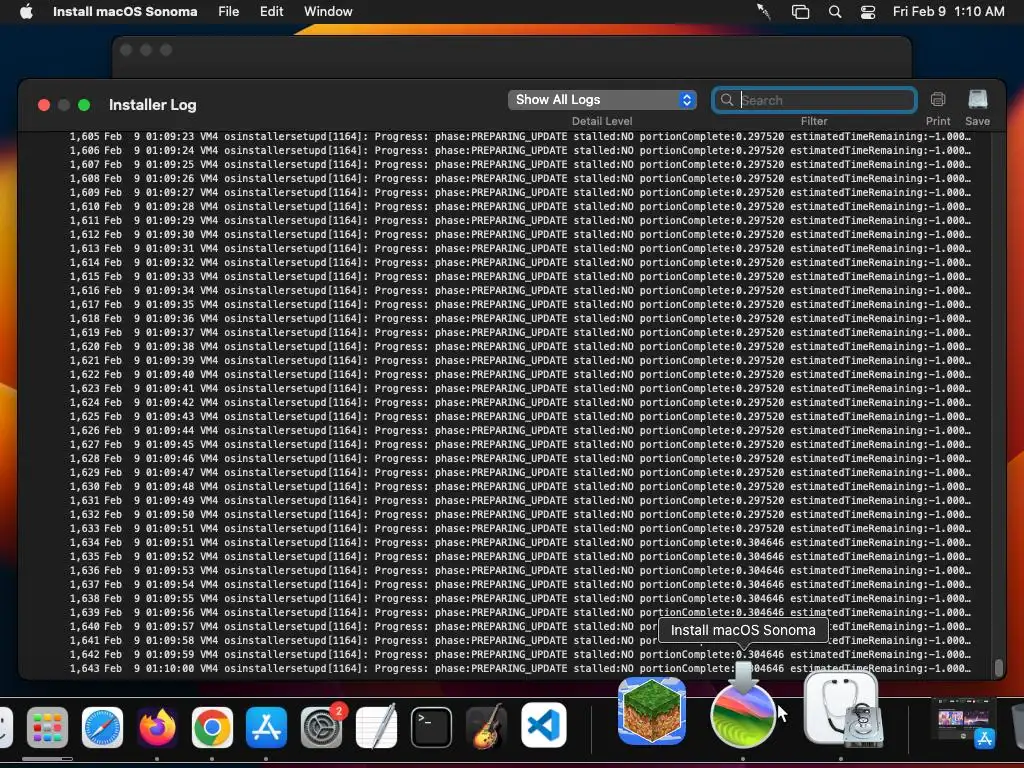Select log line 1,630
1024x768 pixels.
(520, 486)
